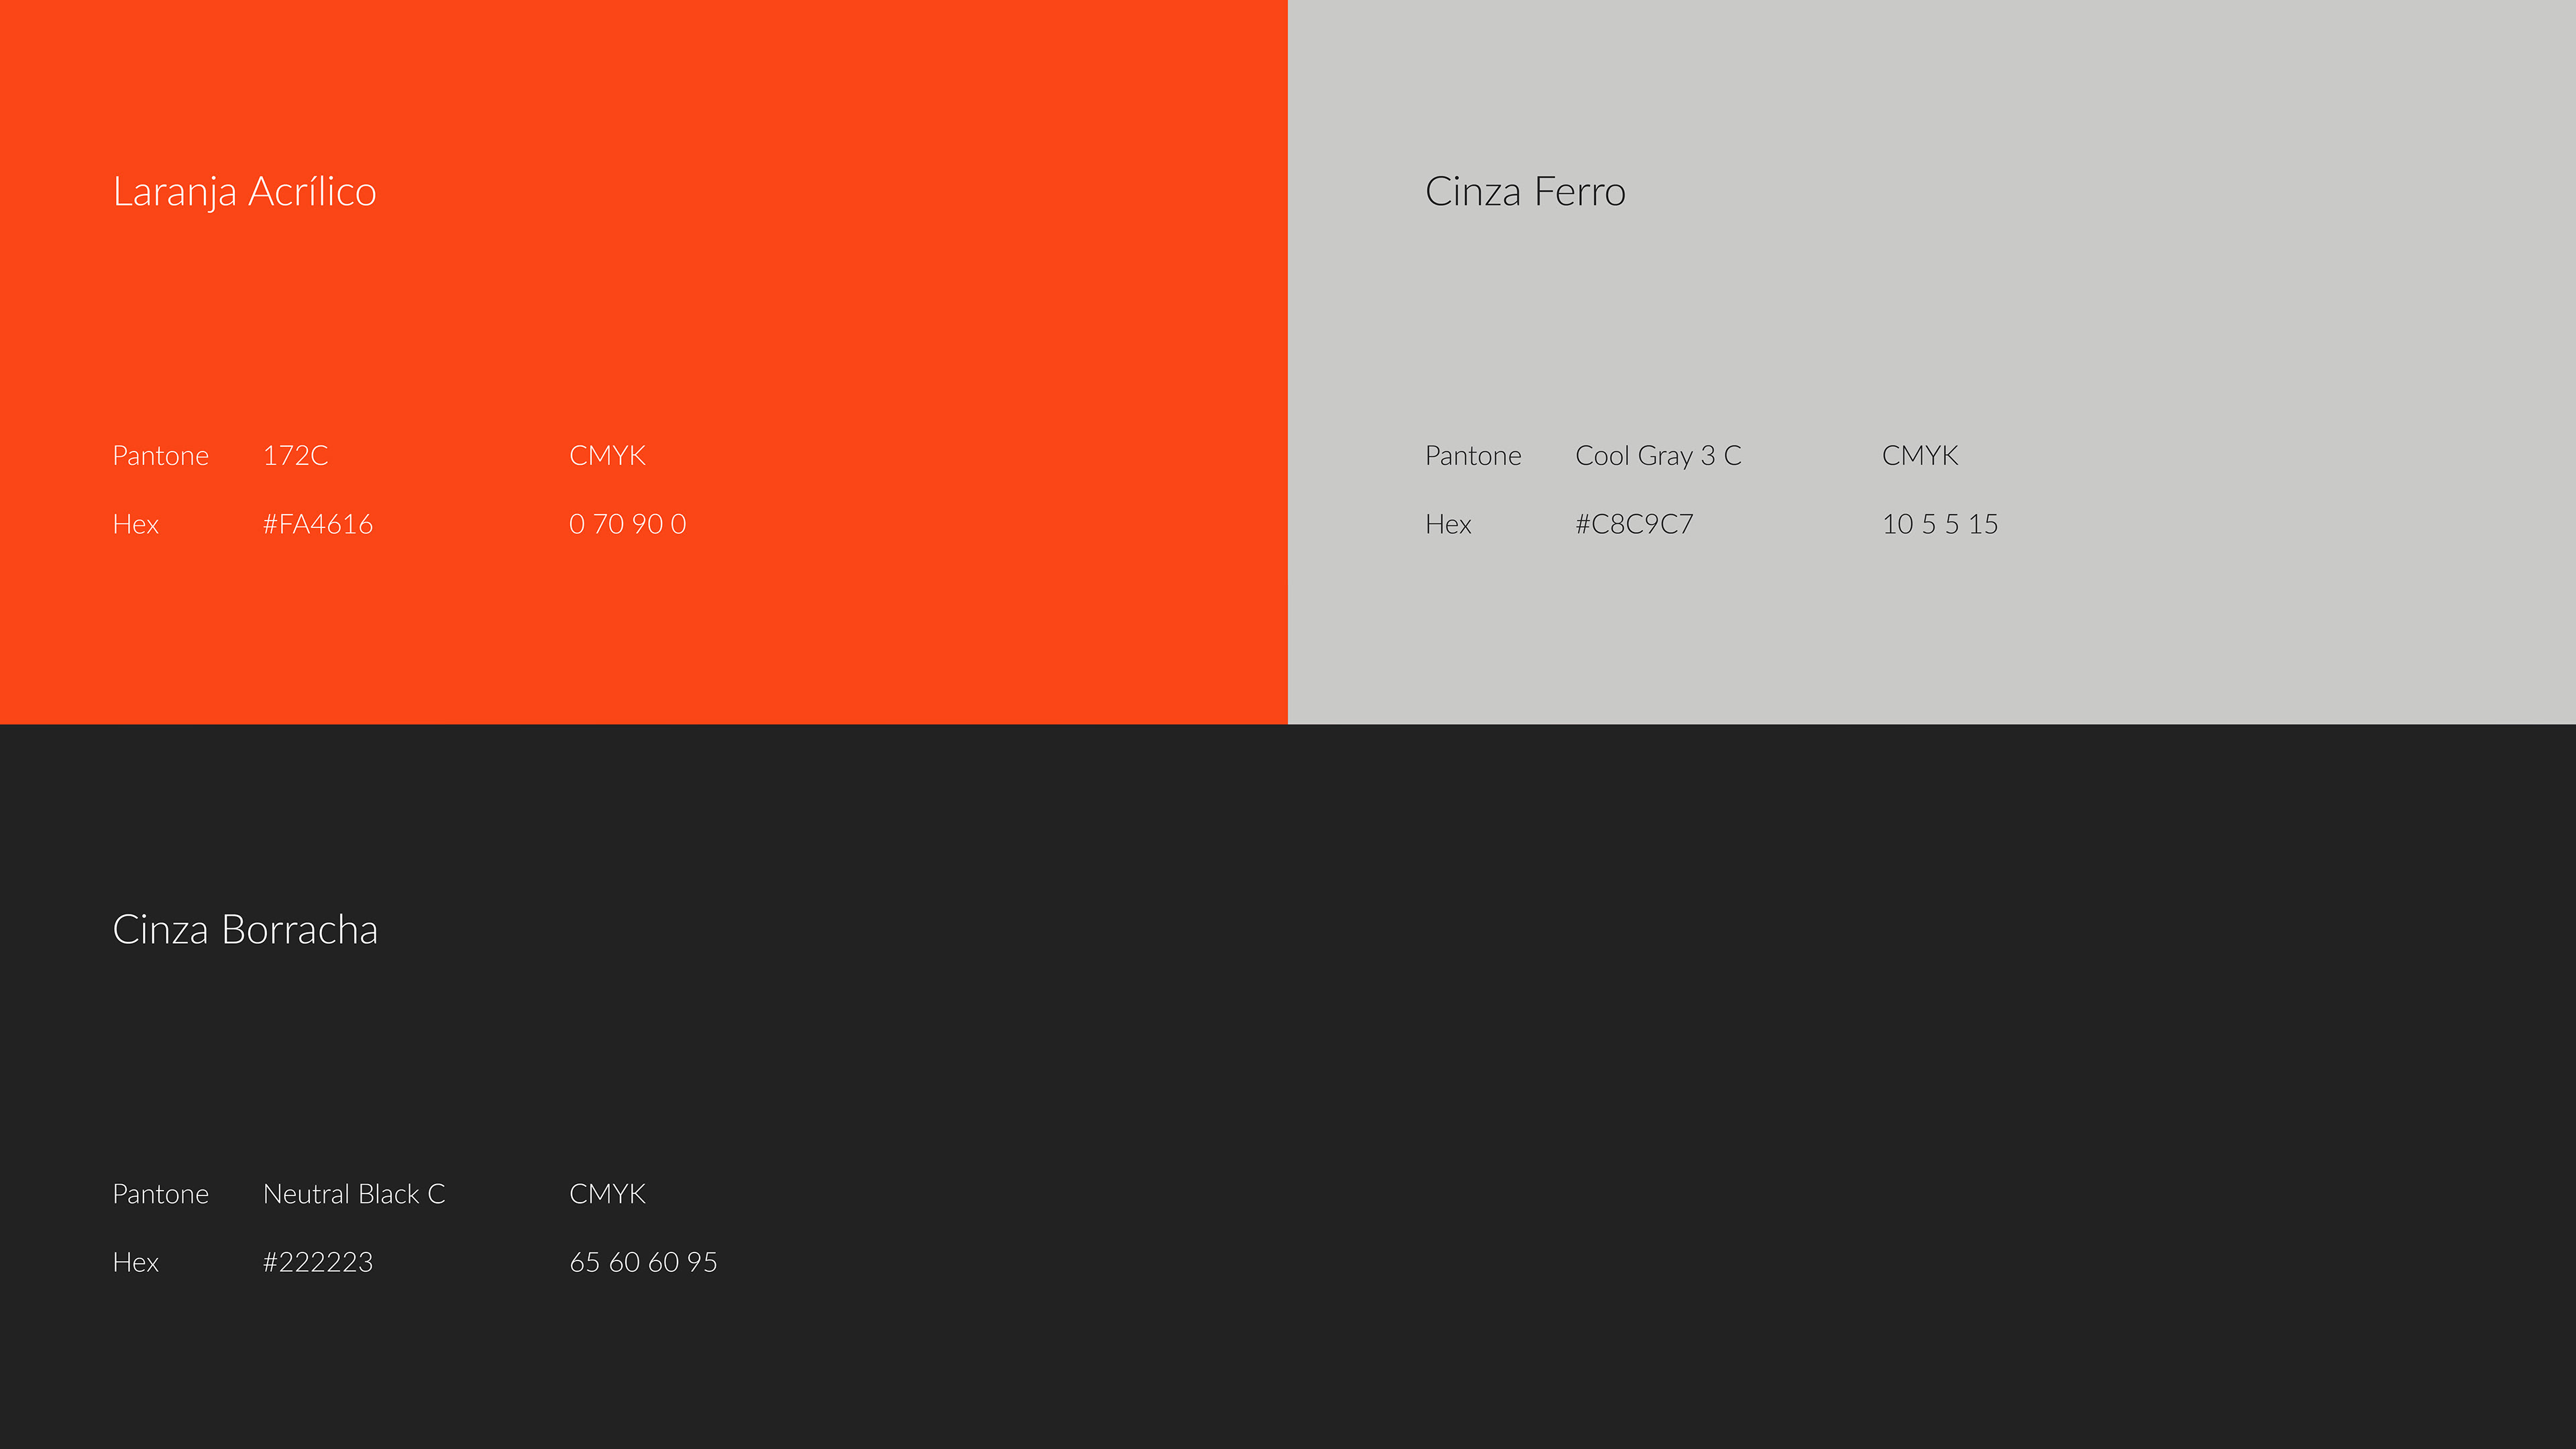Click the Laranja Acrílico heading
This screenshot has height=1449, width=2576.
[x=244, y=192]
